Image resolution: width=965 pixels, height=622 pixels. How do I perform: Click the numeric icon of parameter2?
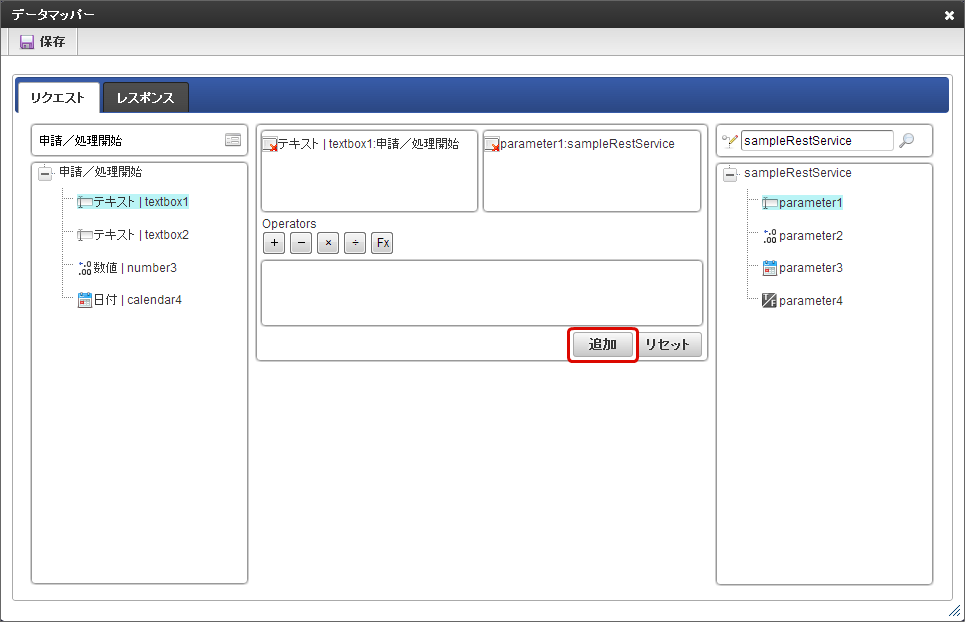tap(770, 236)
